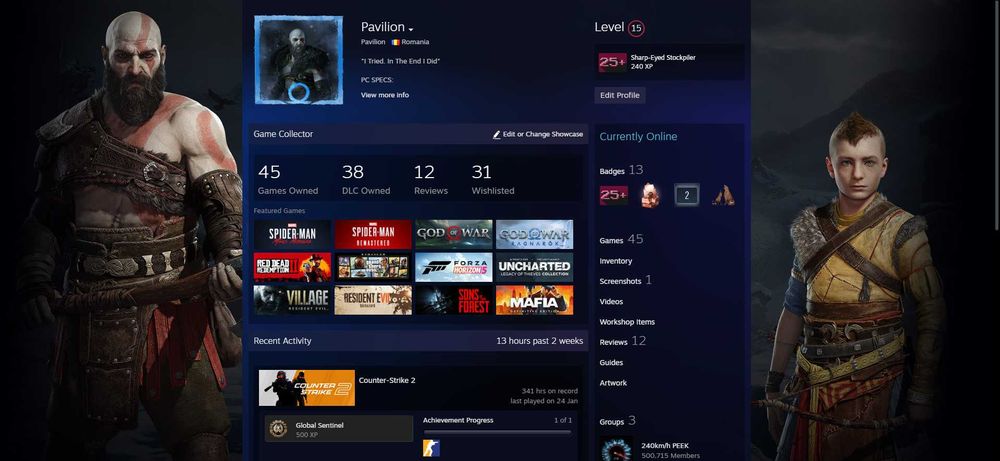Expand the Pavilion username dropdown arrow
Screen dimensions: 1000x461
[411, 29]
